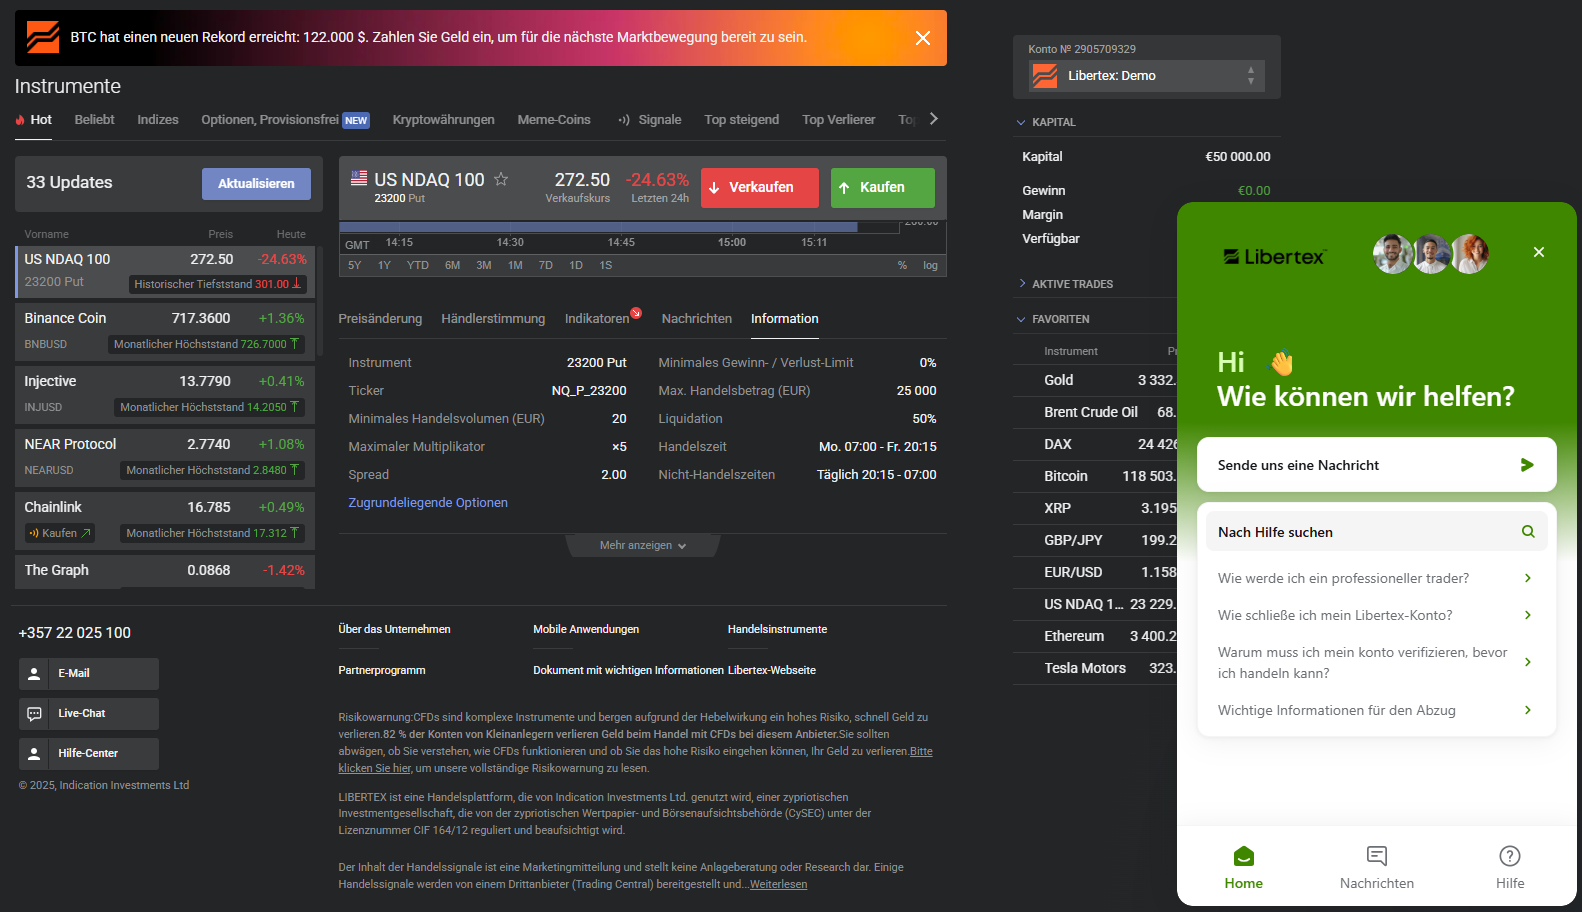Click the Live-Chat bubble icon

(34, 714)
